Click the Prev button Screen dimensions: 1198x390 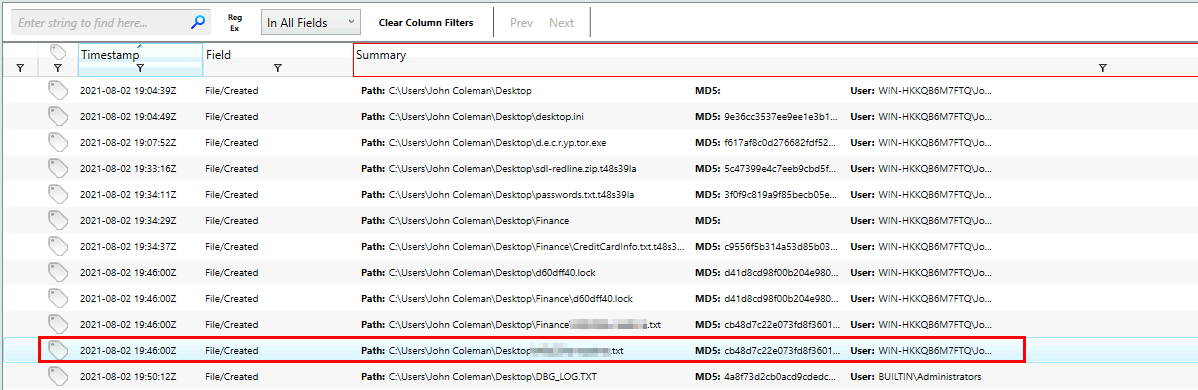pyautogui.click(x=521, y=23)
